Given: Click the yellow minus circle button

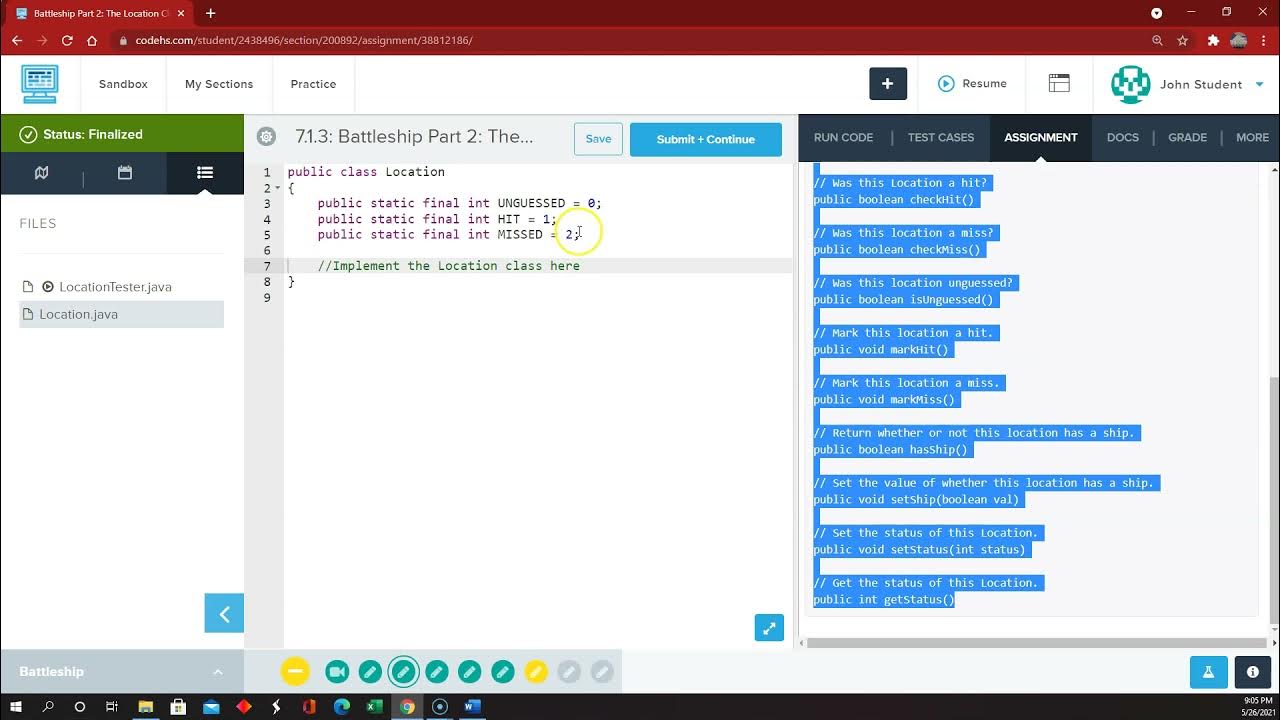Looking at the screenshot, I should 295,672.
